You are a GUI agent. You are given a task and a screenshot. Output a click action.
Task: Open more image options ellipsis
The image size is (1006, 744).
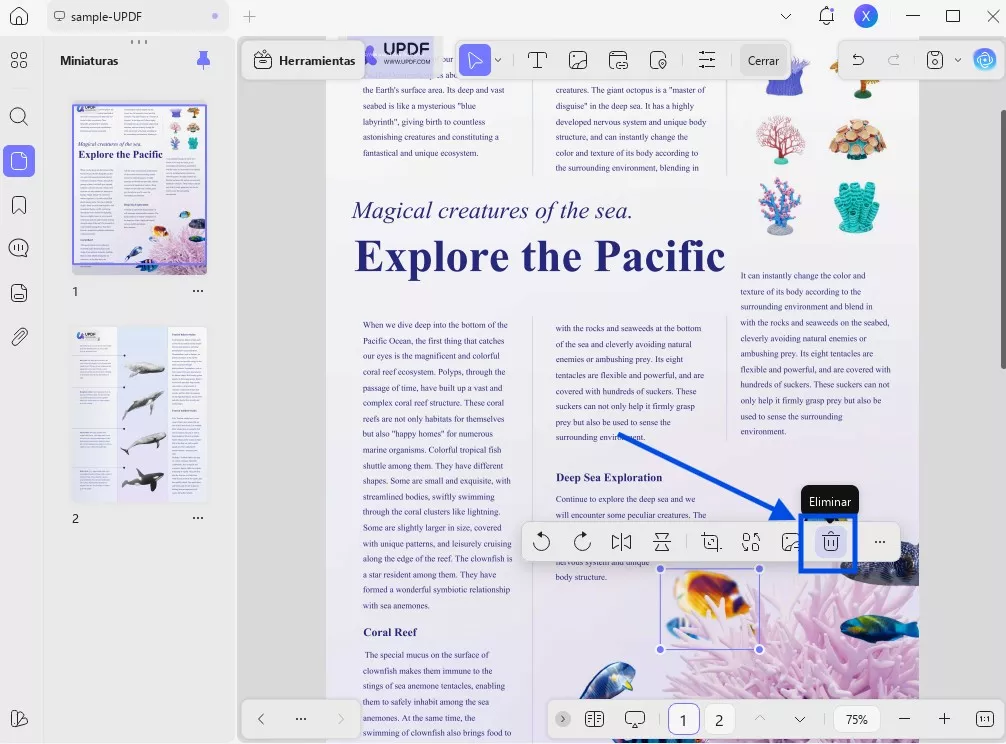880,542
